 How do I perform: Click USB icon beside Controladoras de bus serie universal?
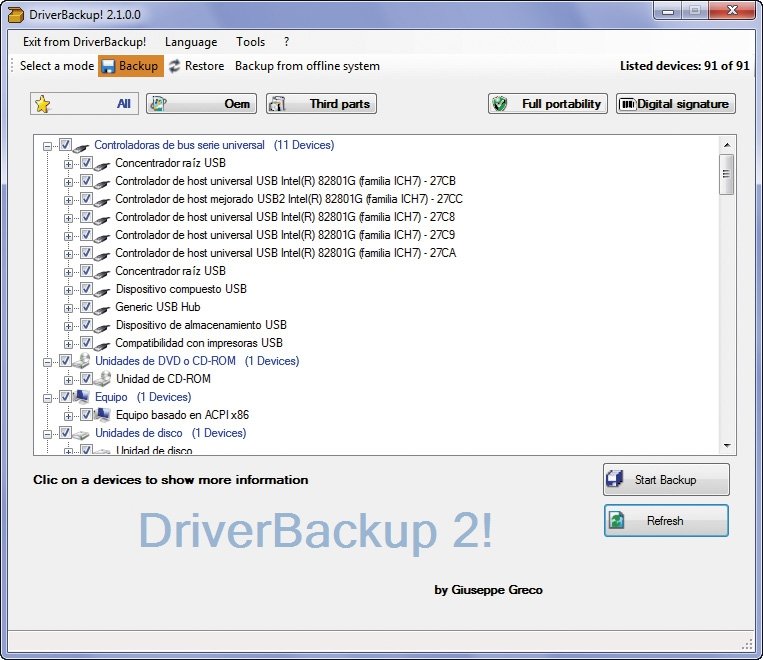pyautogui.click(x=81, y=146)
